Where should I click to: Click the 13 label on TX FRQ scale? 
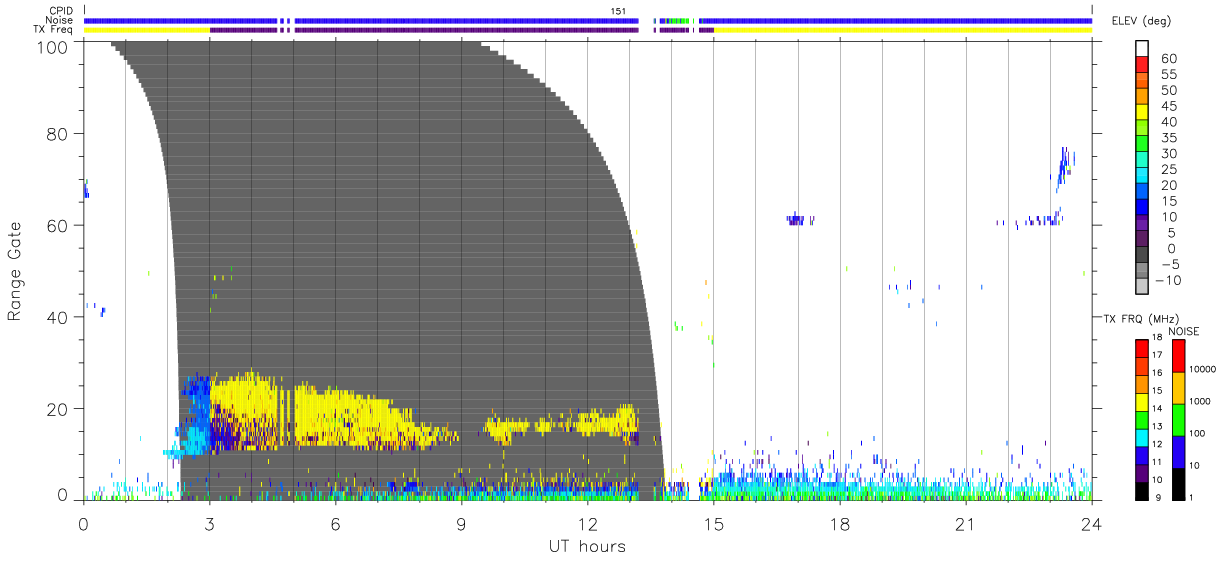coord(1159,426)
